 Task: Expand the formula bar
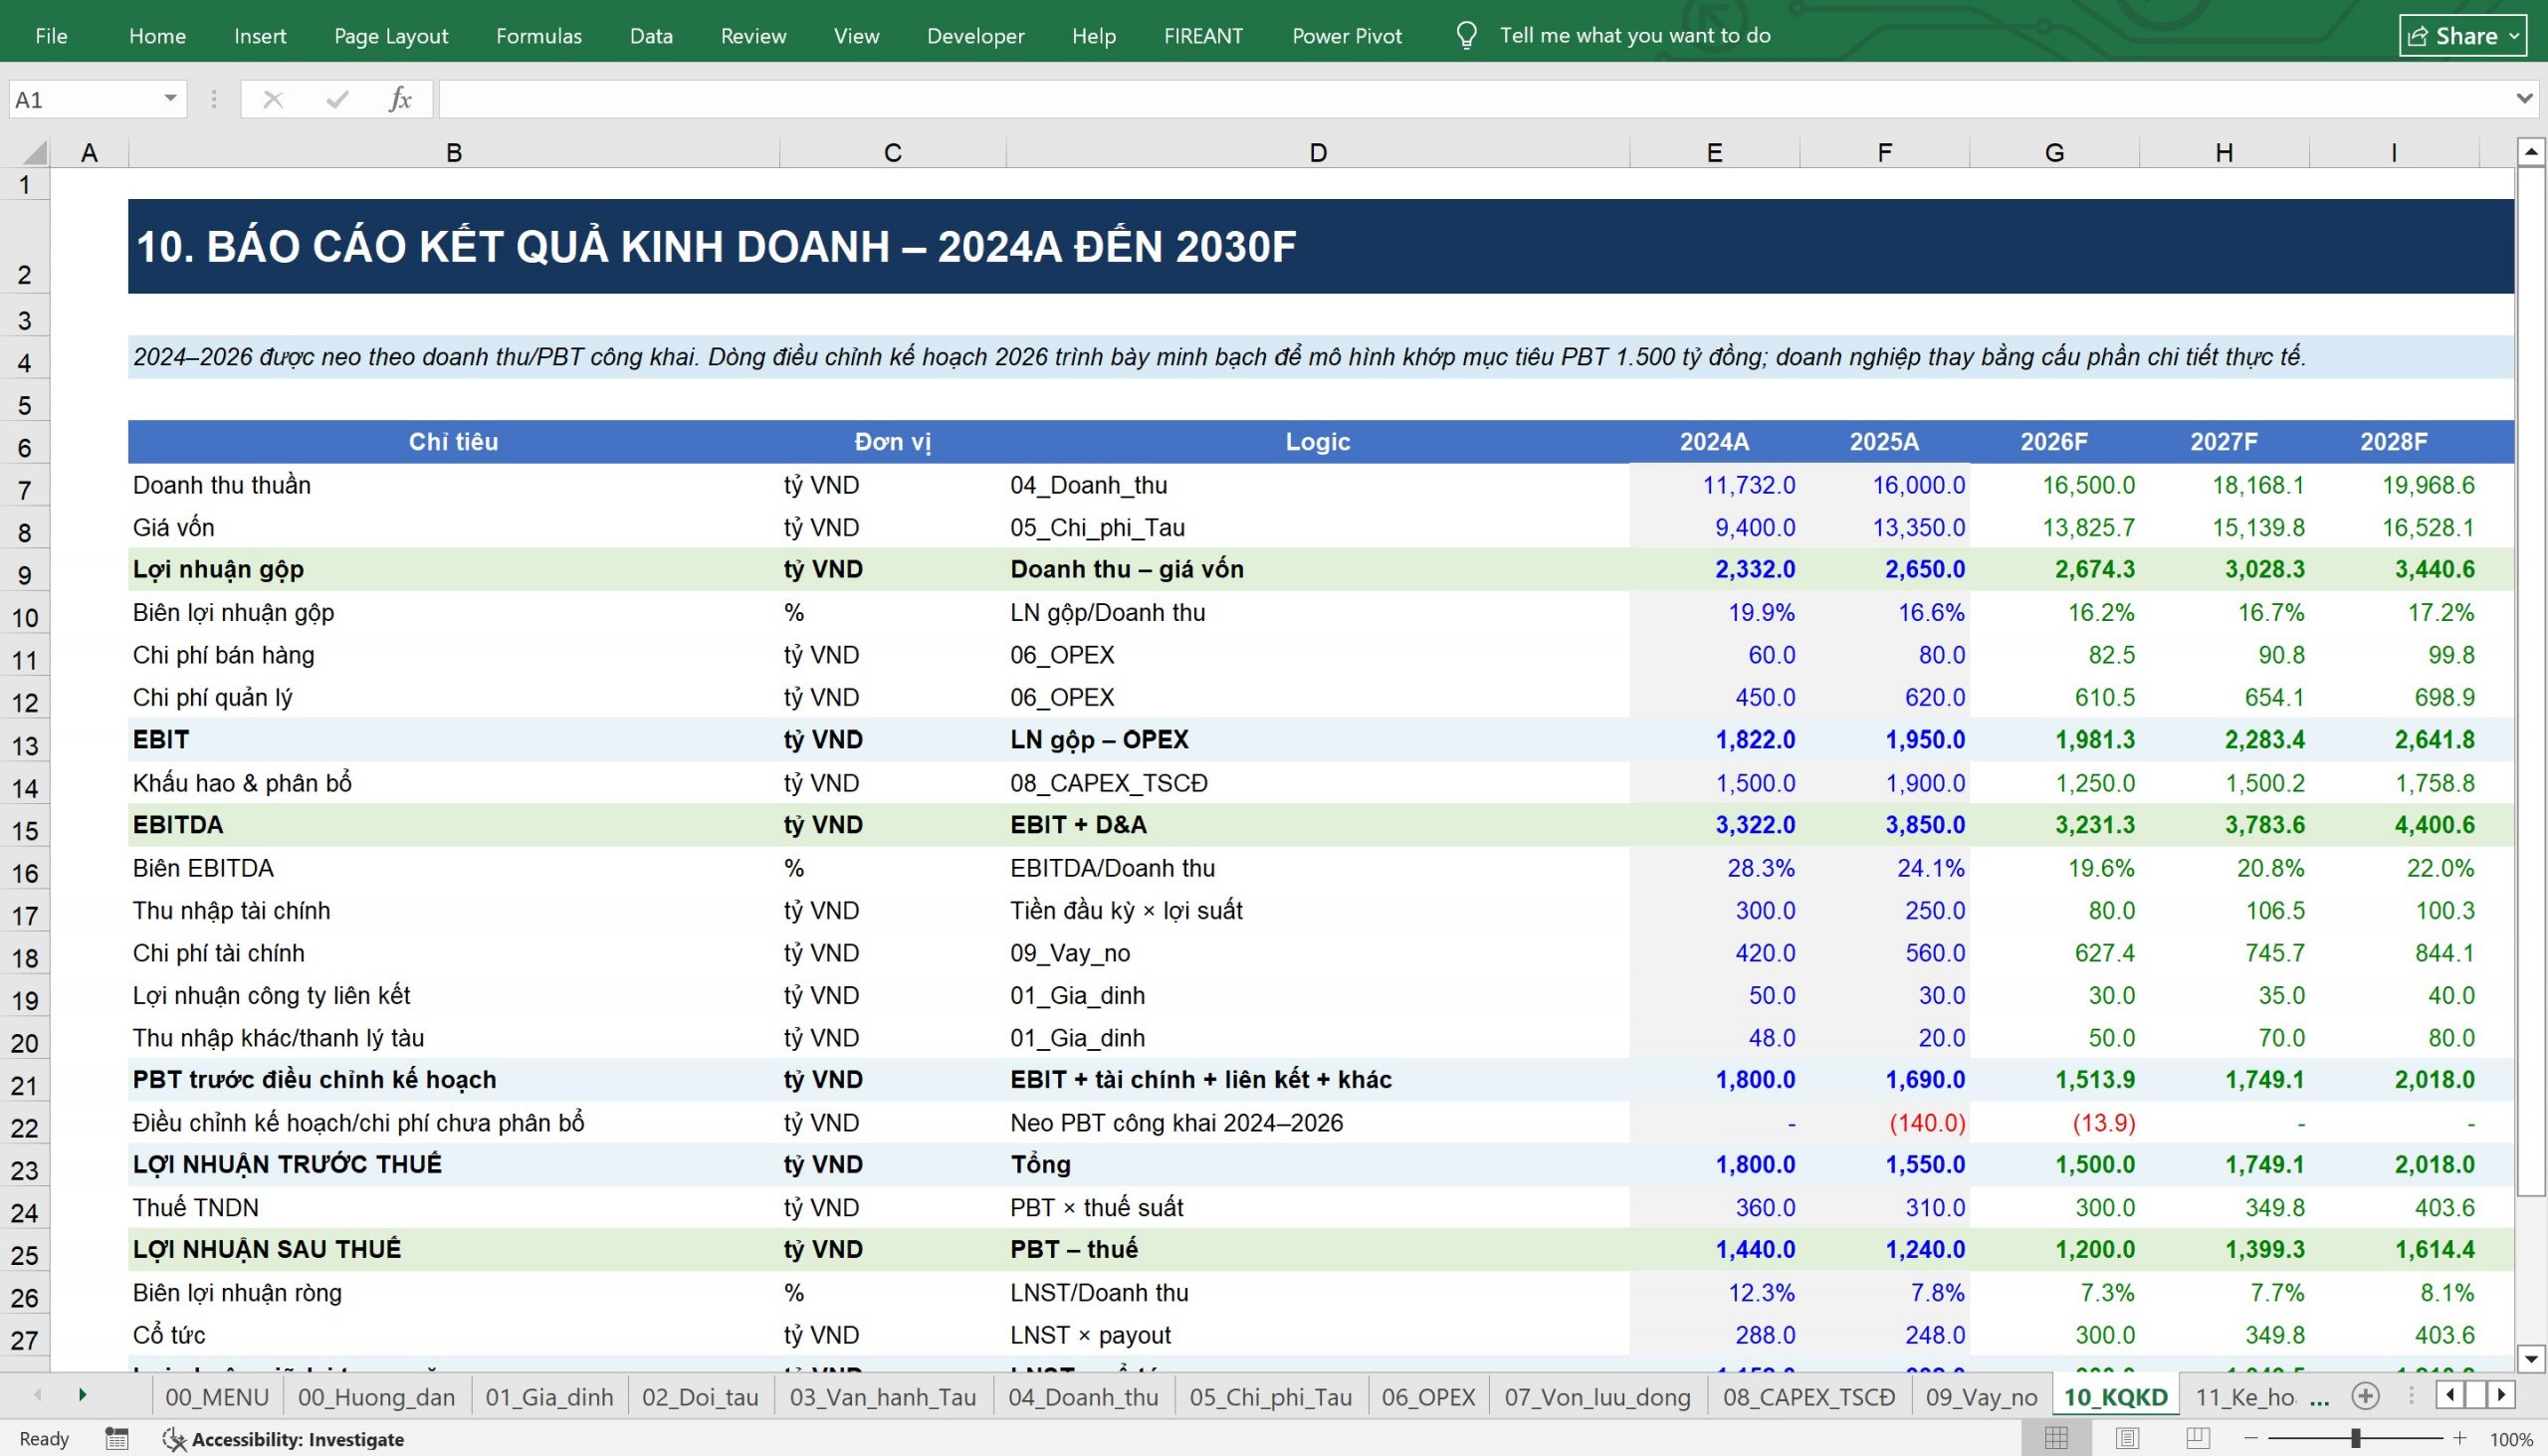(2524, 99)
